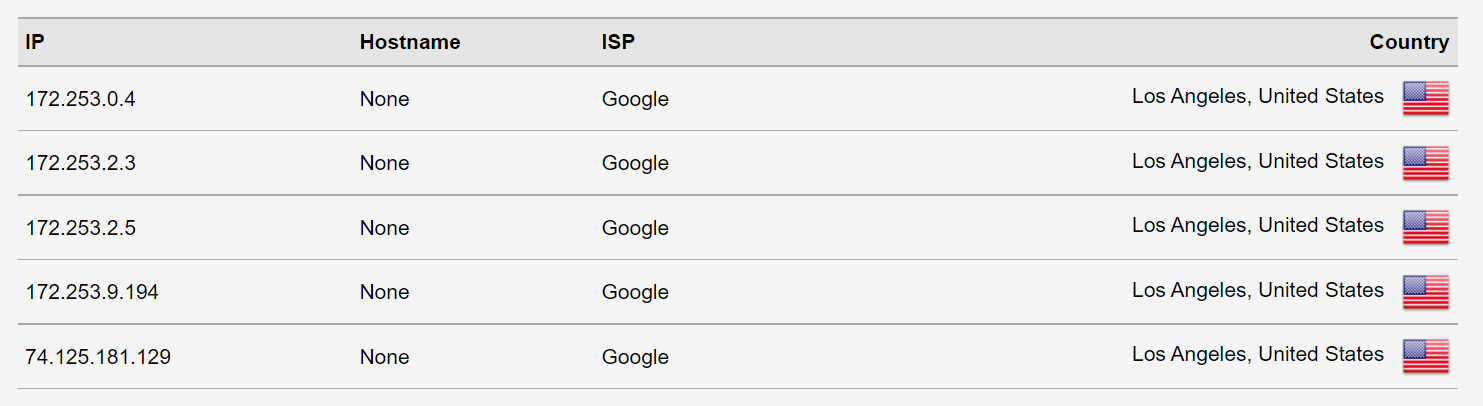Viewport: 1483px width, 406px height.
Task: Select IP address 172.253.9.194
Action: pos(92,292)
